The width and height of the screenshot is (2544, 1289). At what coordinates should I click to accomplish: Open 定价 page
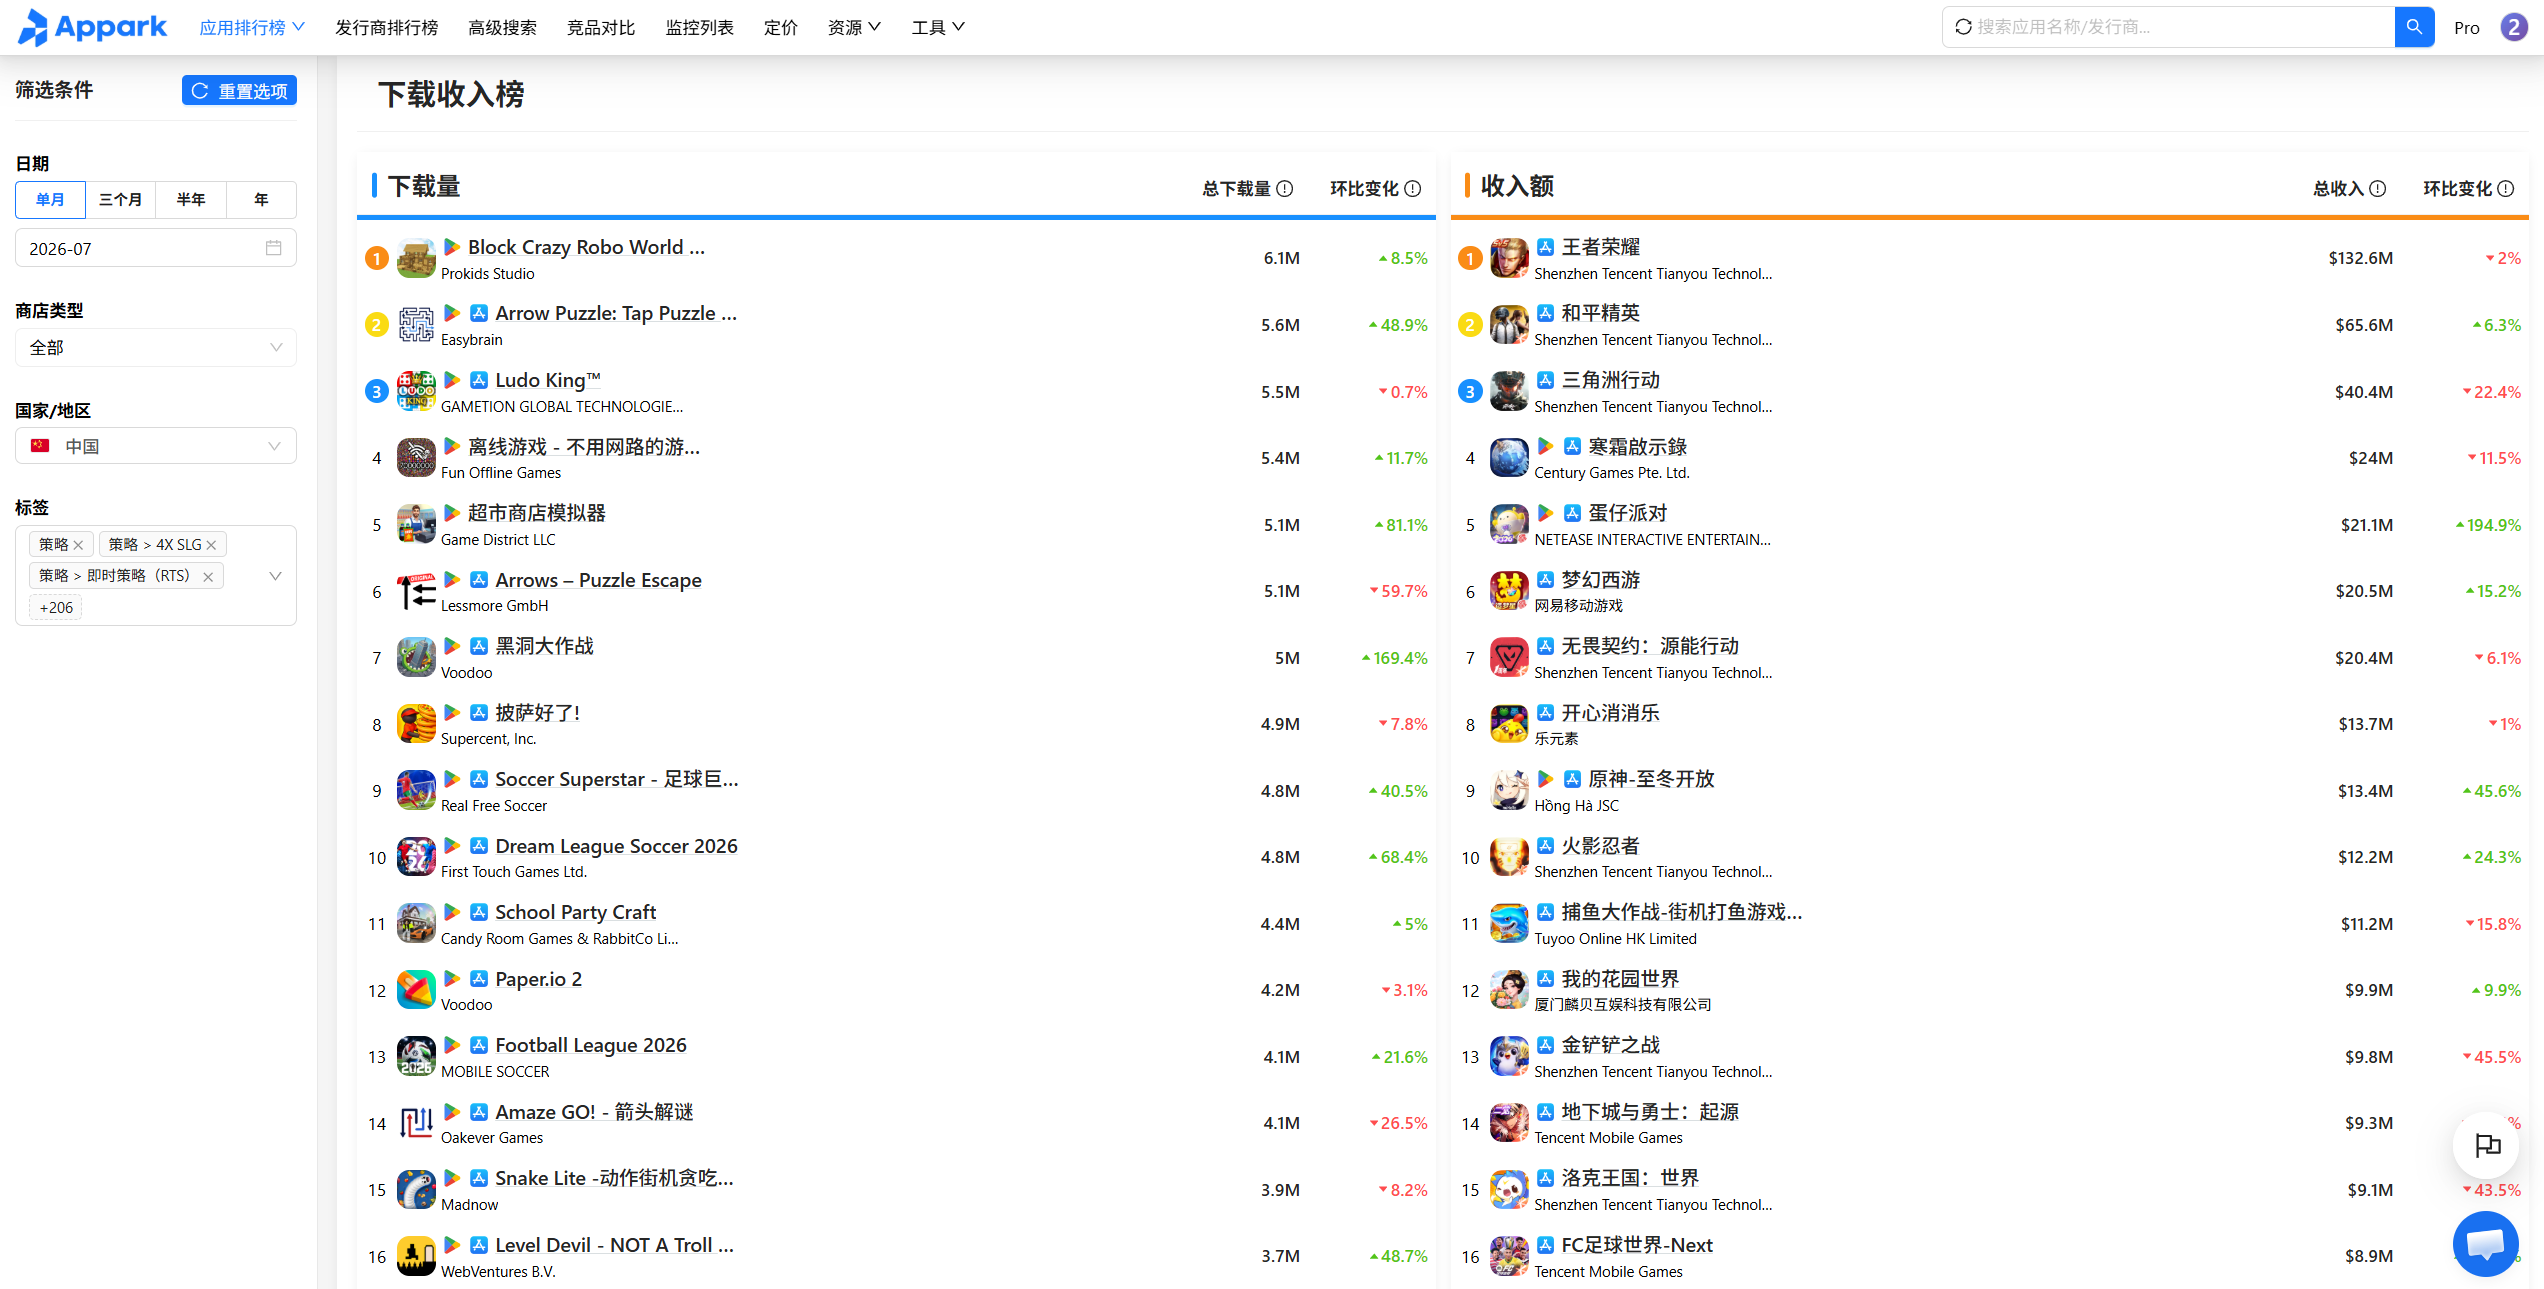click(781, 27)
